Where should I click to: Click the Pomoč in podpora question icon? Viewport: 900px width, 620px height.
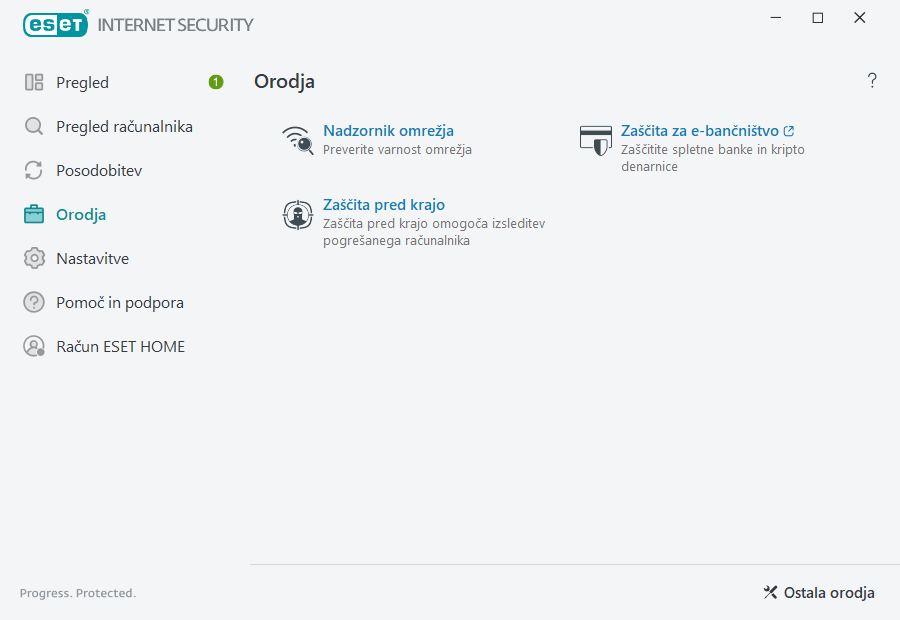point(35,302)
